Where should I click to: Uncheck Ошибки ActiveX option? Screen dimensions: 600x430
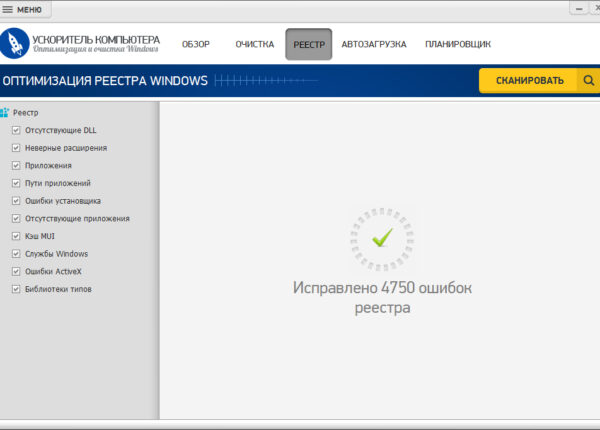pyautogui.click(x=16, y=271)
